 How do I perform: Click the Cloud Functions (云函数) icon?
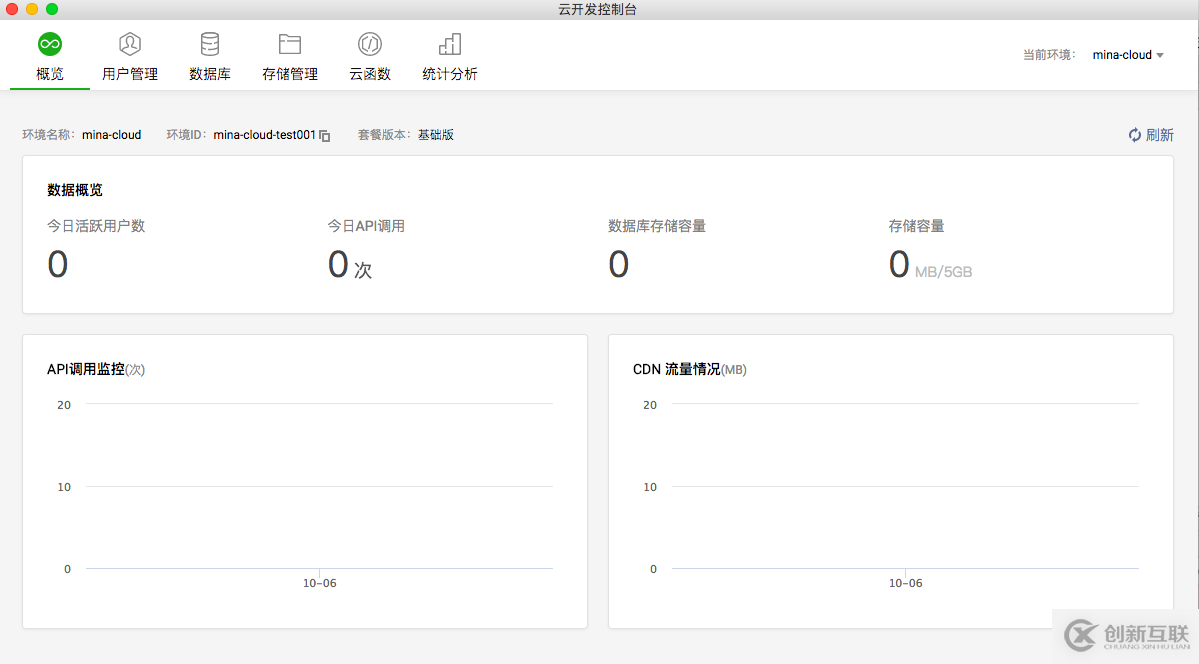(x=370, y=44)
